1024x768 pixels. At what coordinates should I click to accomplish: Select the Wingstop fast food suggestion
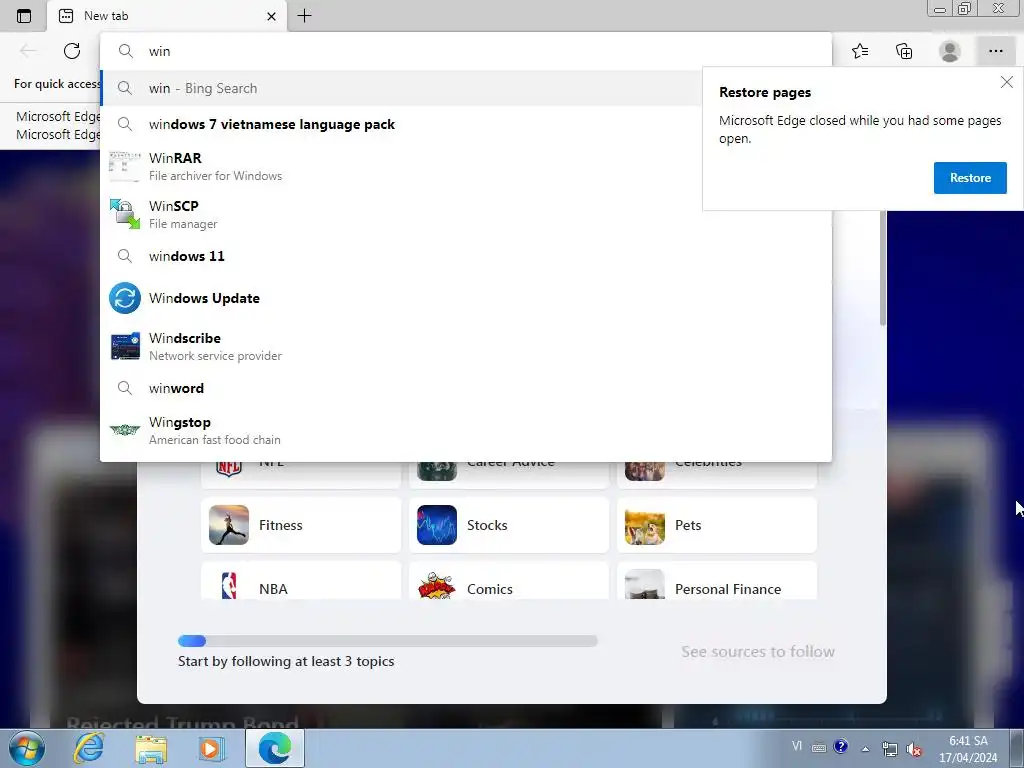coord(466,430)
